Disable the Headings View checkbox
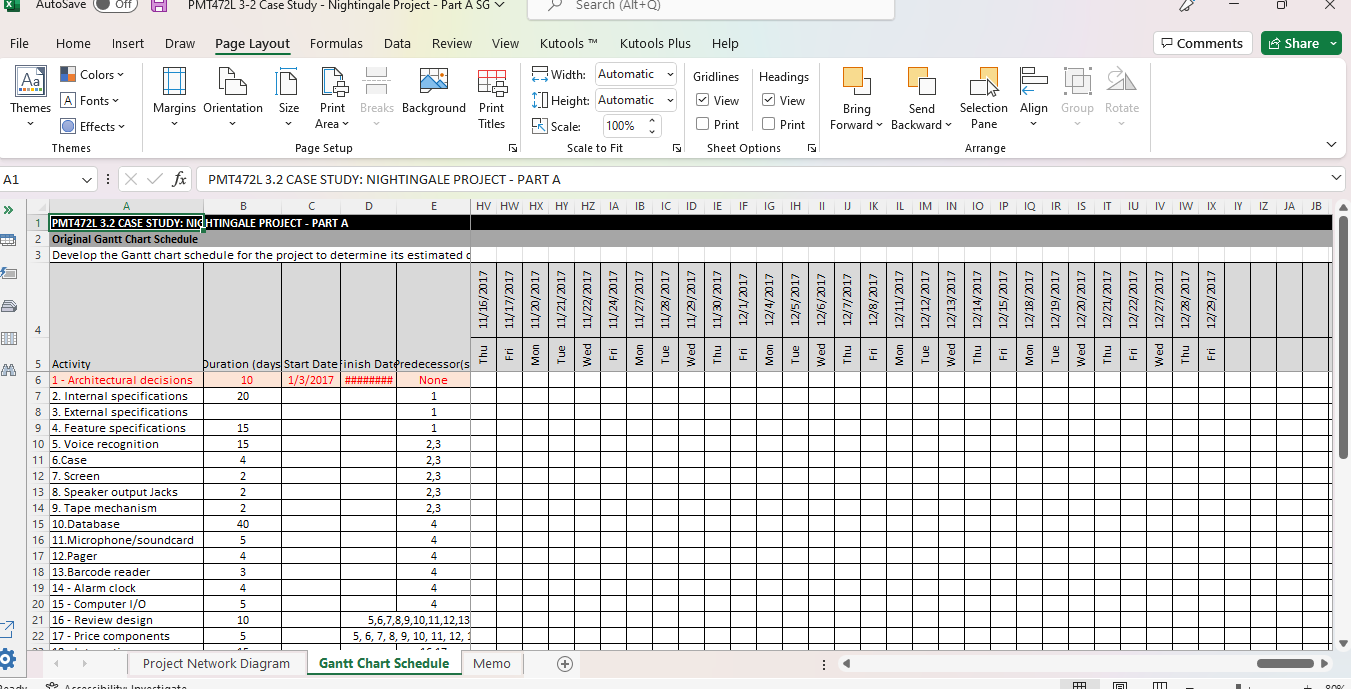This screenshot has width=1351, height=689. [766, 99]
